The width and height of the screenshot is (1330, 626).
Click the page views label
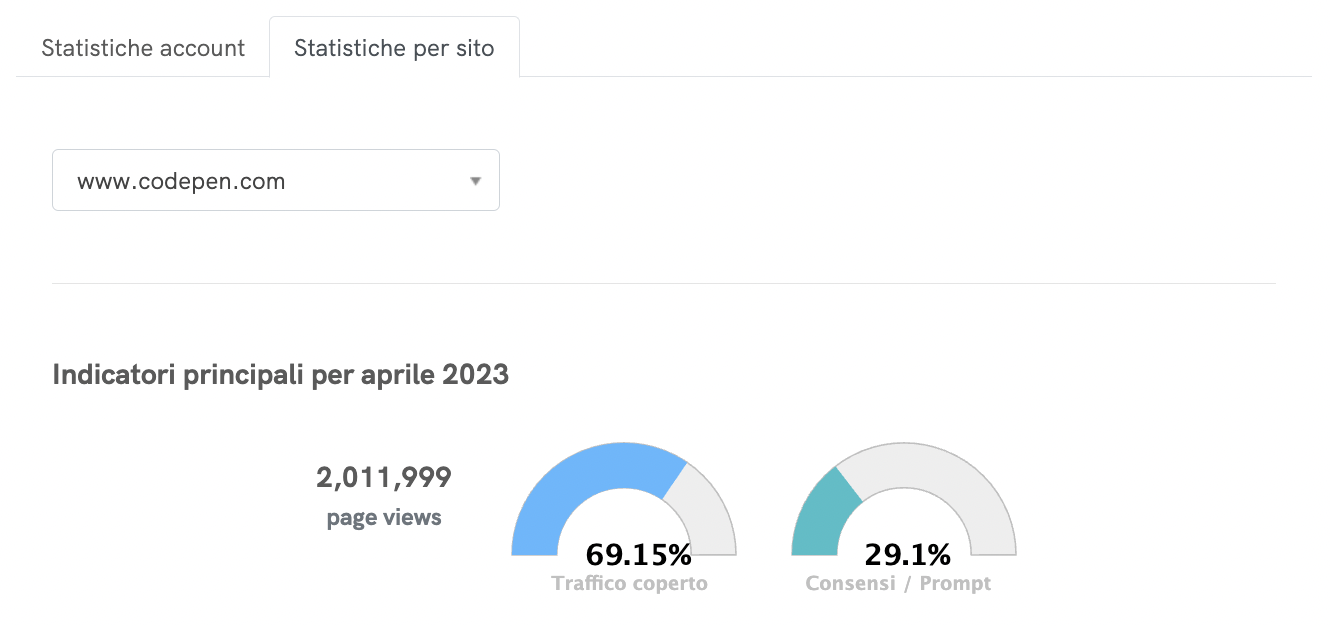(x=384, y=517)
